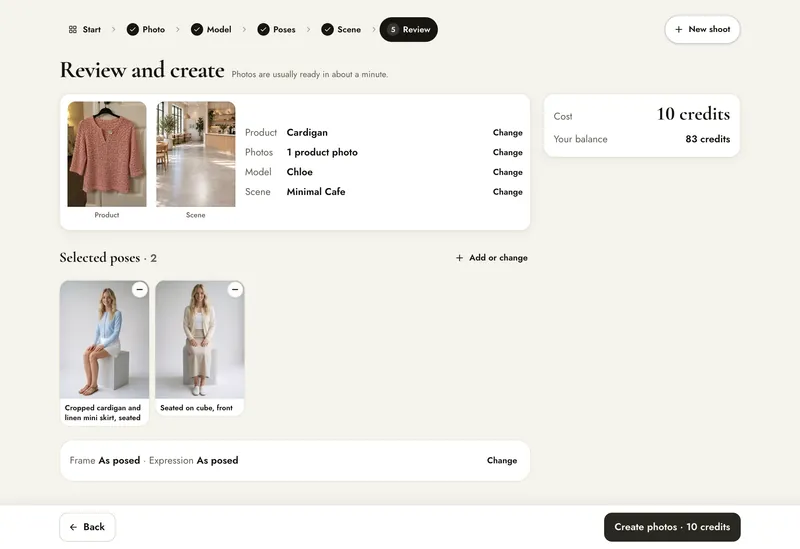Viewport: 800px width, 549px height.
Task: Select the cropped cardigan and mini skirt pose image
Action: [104, 340]
